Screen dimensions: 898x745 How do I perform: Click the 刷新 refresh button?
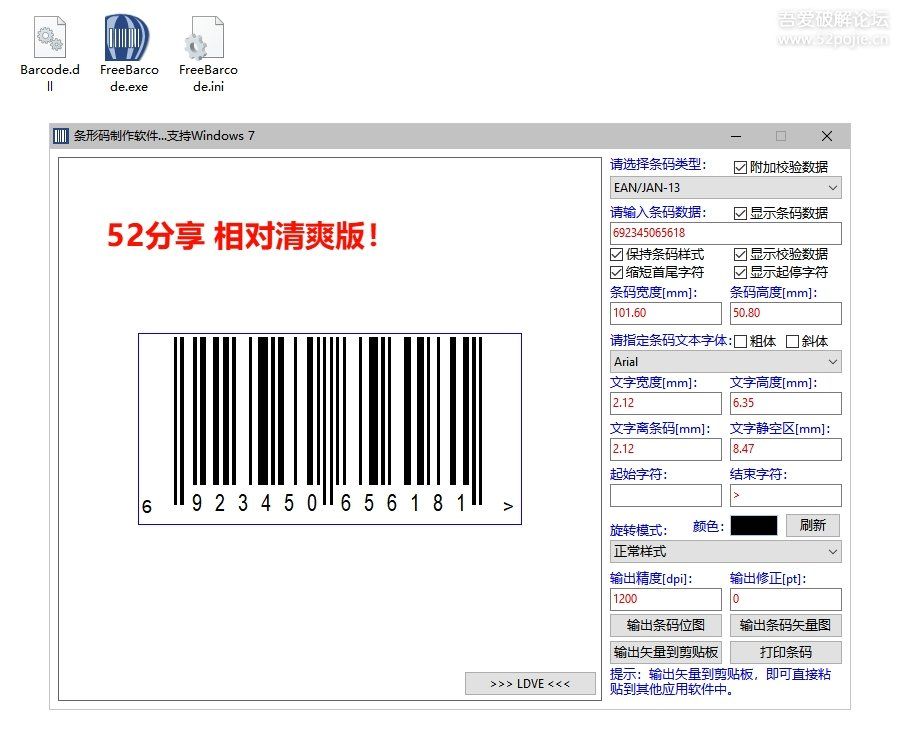click(813, 526)
